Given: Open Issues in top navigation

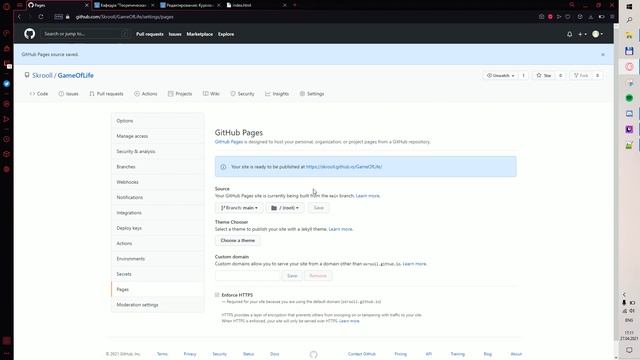Looking at the screenshot, I should [x=175, y=34].
